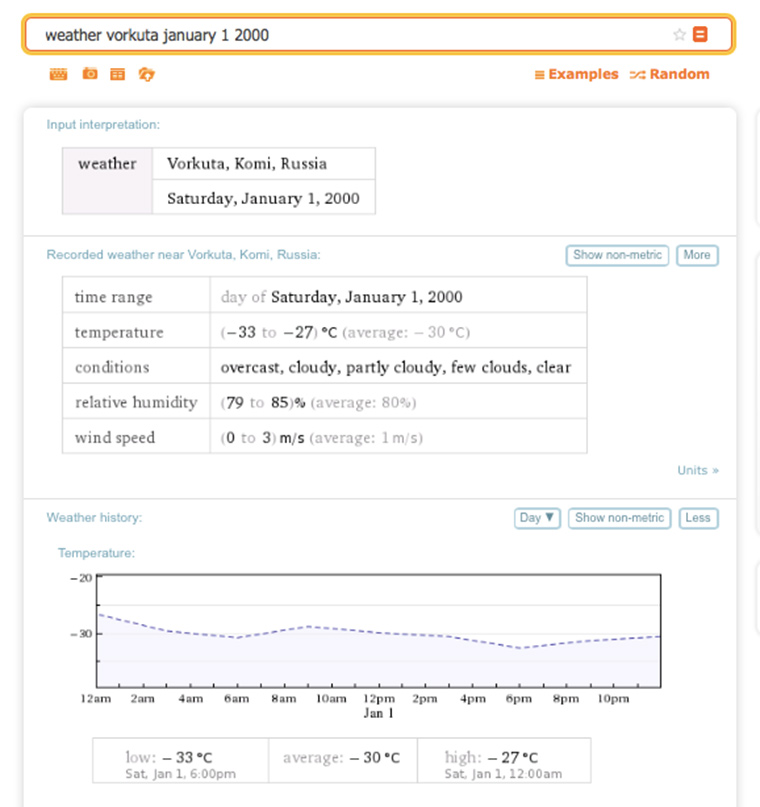The height and width of the screenshot is (807, 760).
Task: Click the keyboard input icon
Action: (x=58, y=74)
